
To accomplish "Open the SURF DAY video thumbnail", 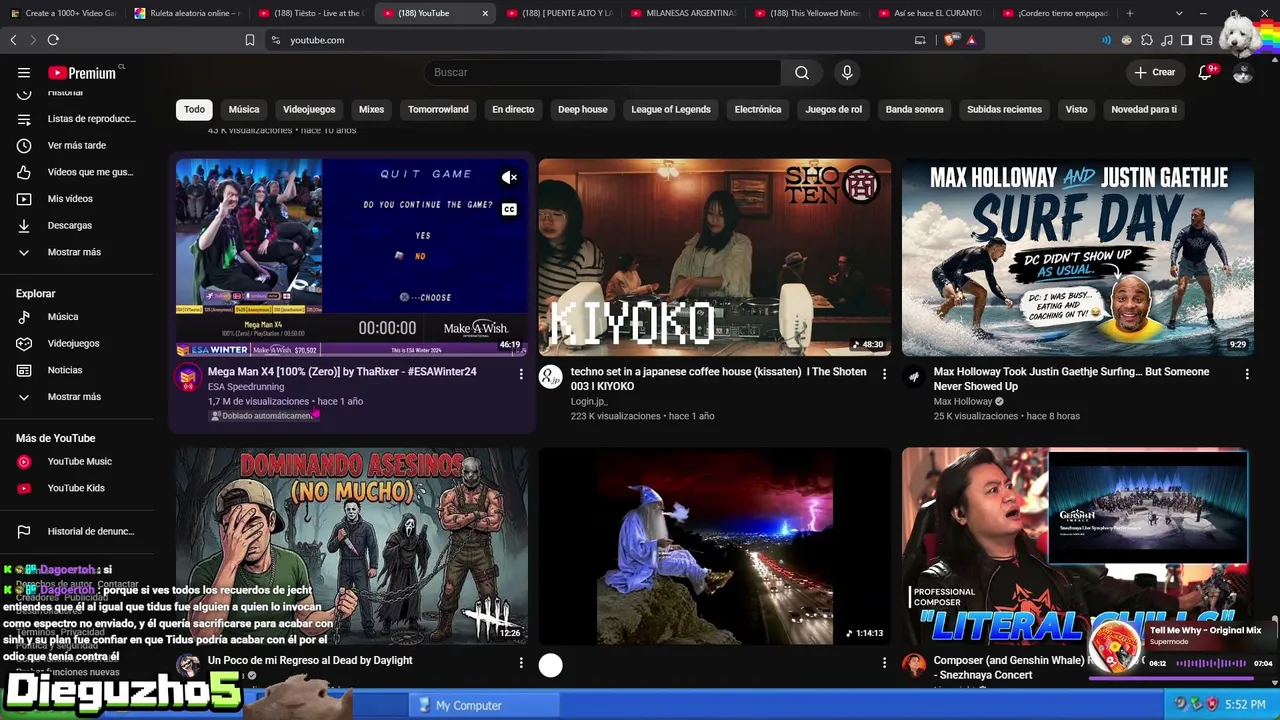I will point(1078,257).
